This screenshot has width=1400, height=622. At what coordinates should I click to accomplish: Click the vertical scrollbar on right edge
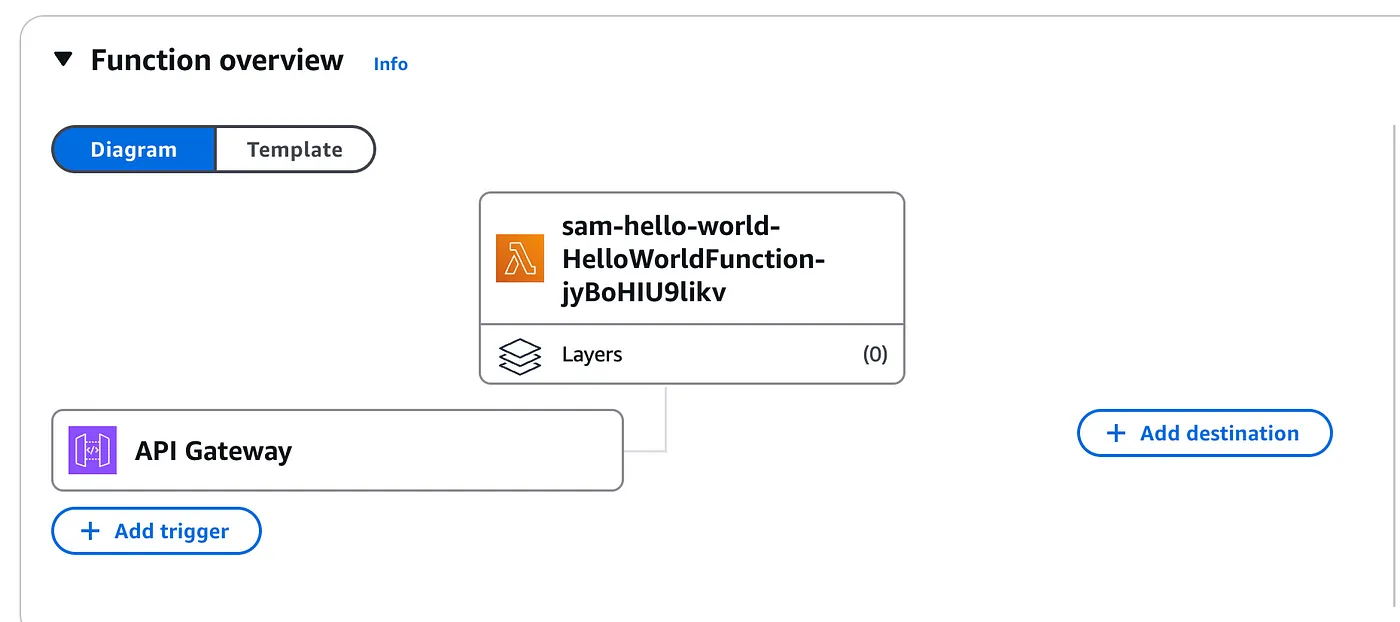[1394, 370]
